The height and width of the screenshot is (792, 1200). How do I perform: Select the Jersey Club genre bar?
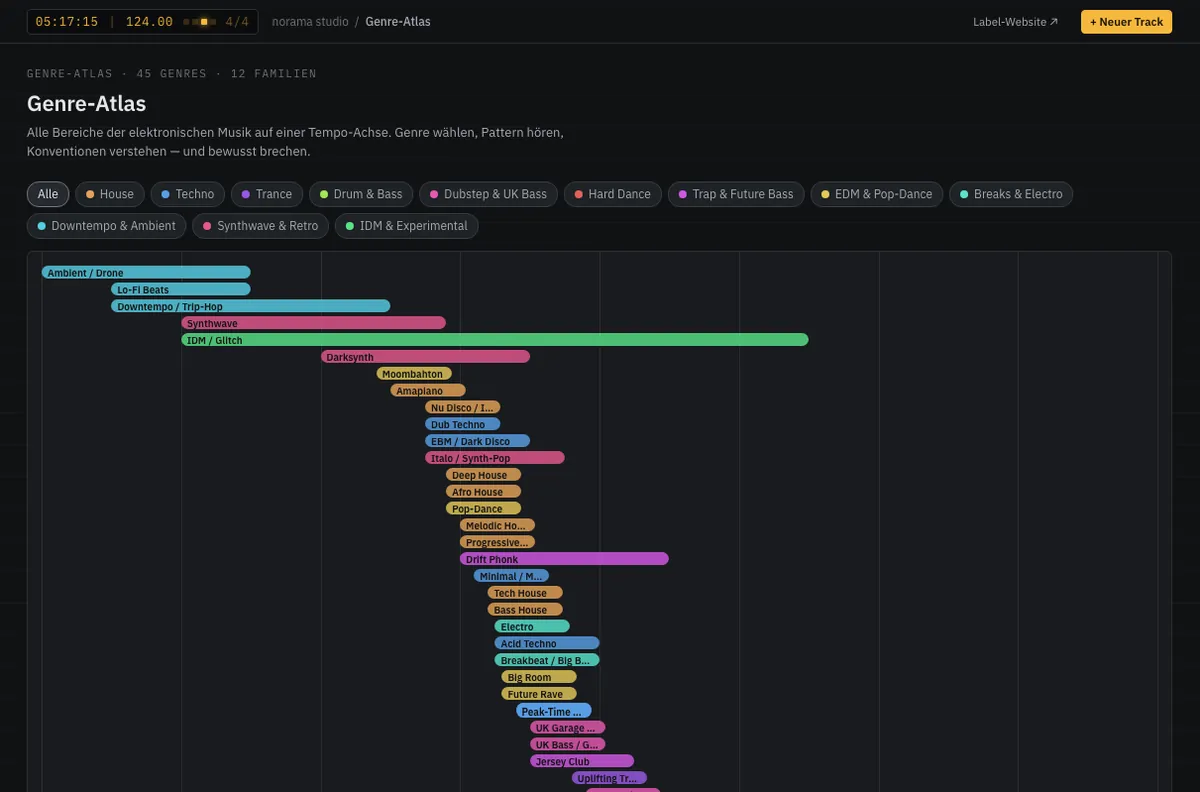pos(582,762)
